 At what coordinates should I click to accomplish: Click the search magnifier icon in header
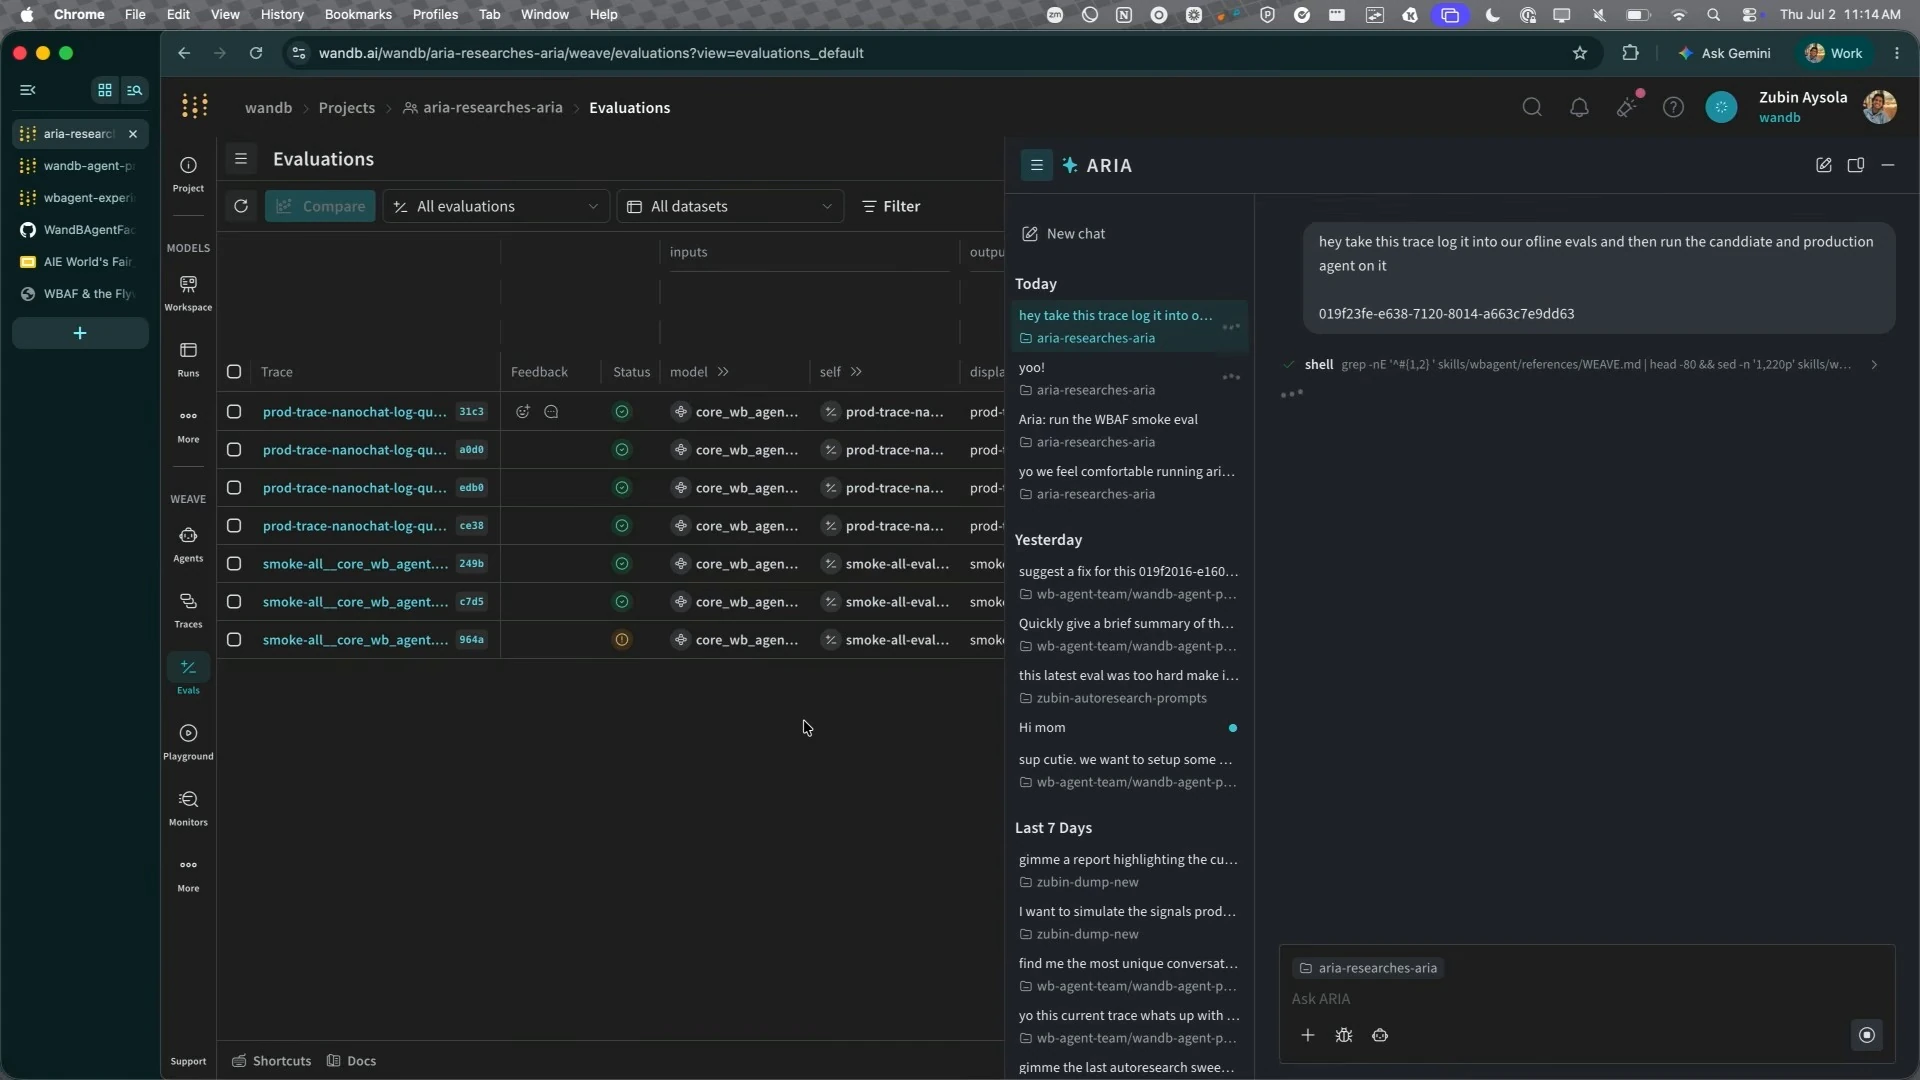pos(1532,107)
